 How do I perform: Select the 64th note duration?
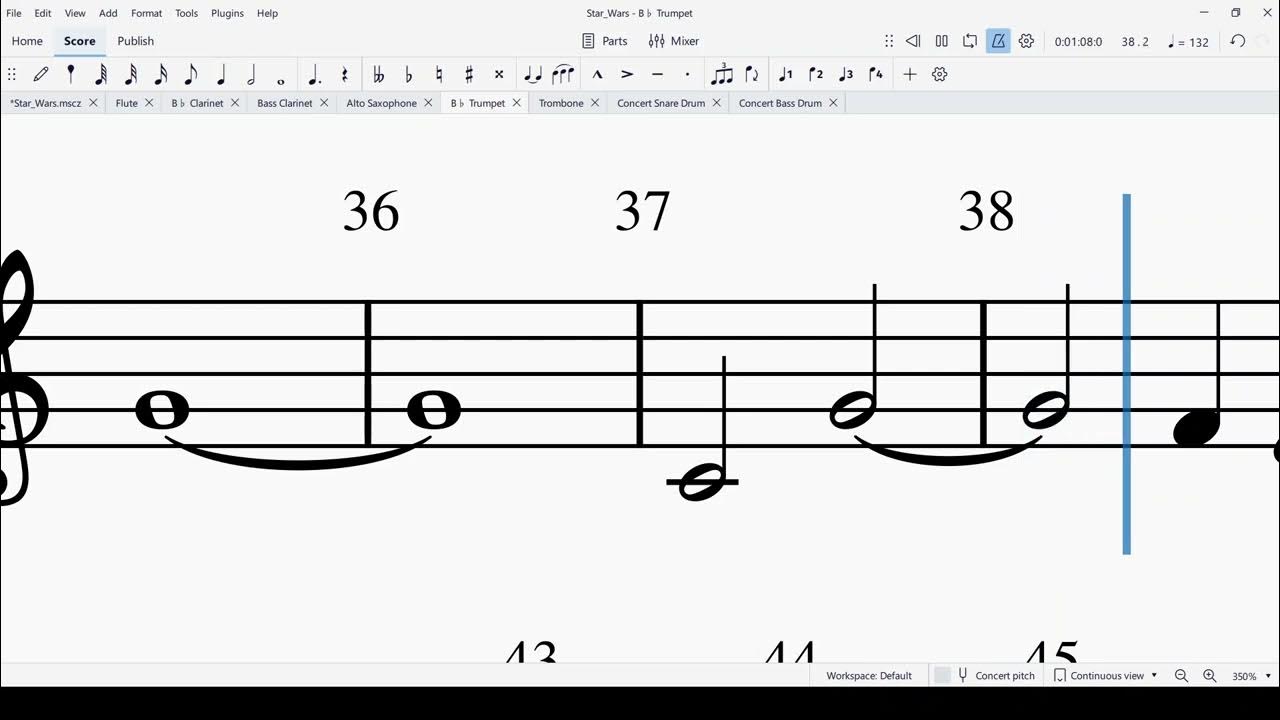[101, 74]
